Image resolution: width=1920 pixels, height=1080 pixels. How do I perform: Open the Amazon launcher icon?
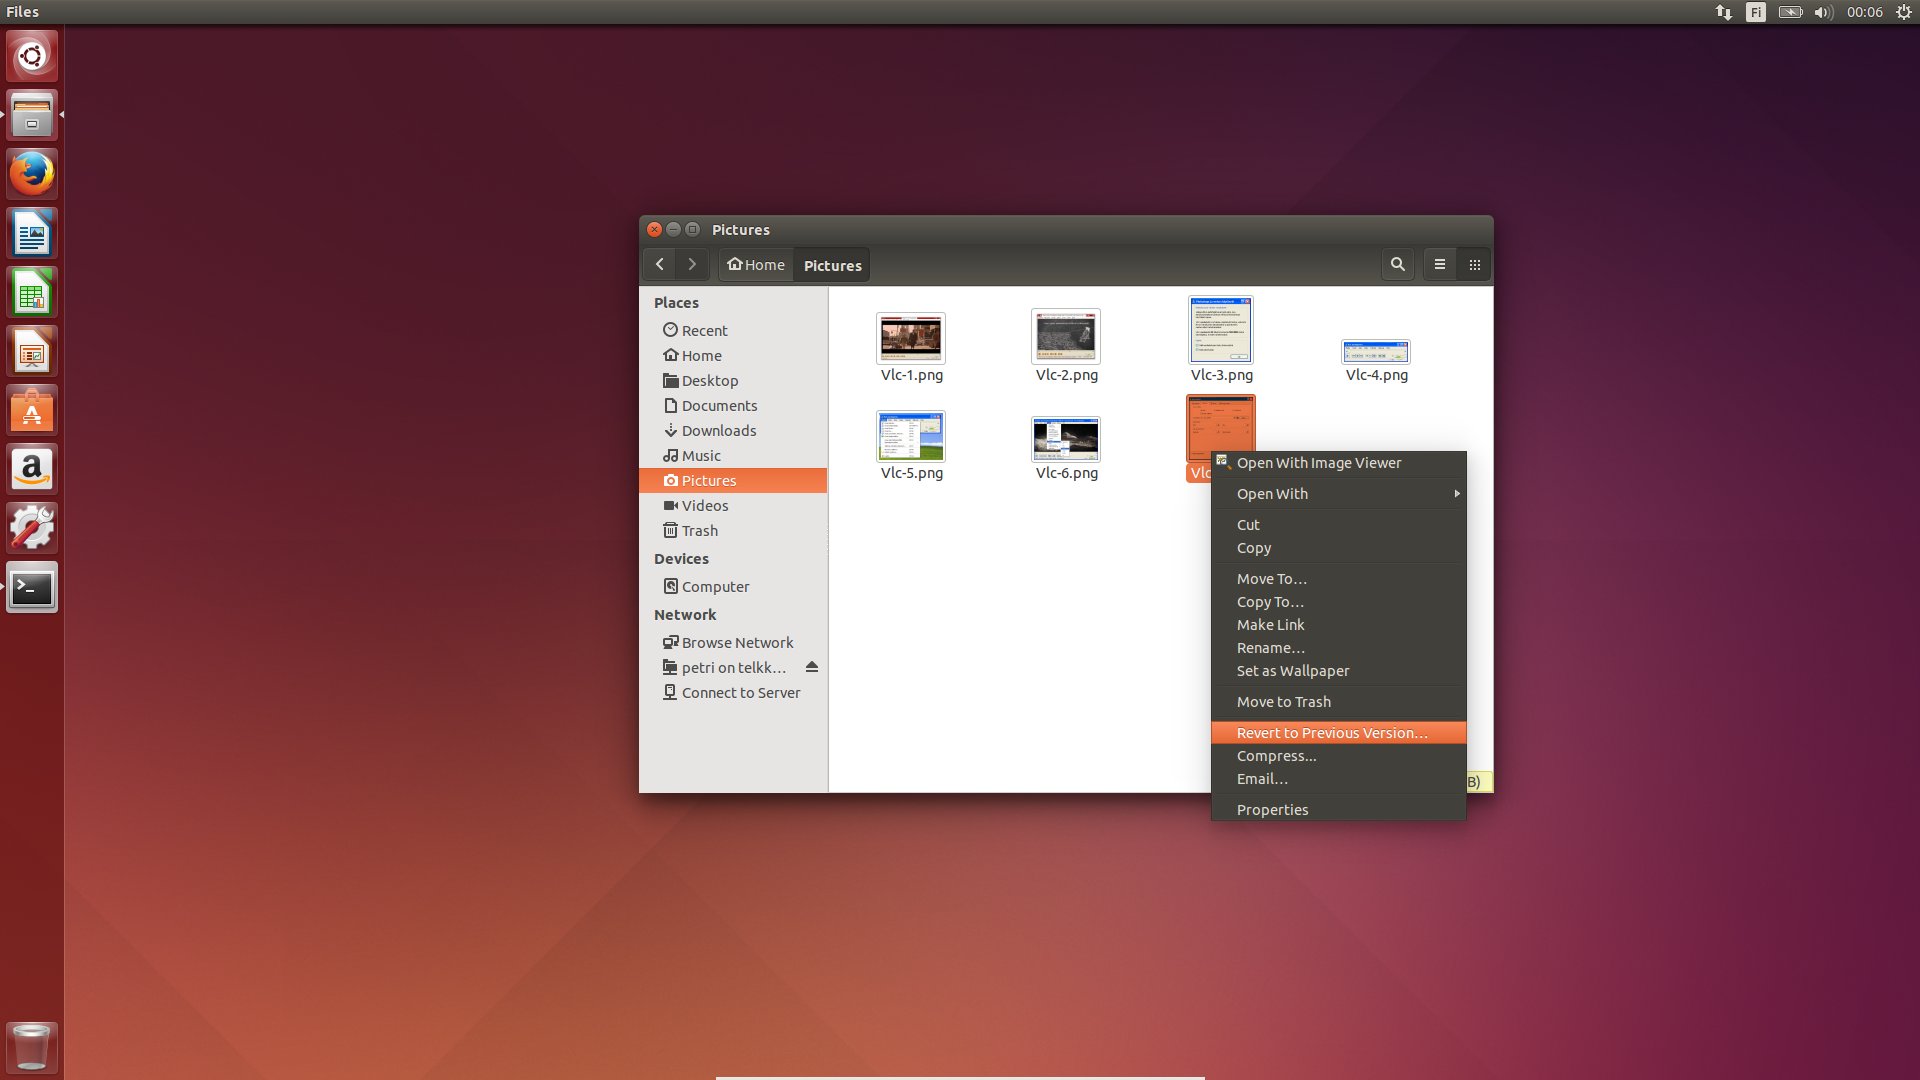[32, 470]
